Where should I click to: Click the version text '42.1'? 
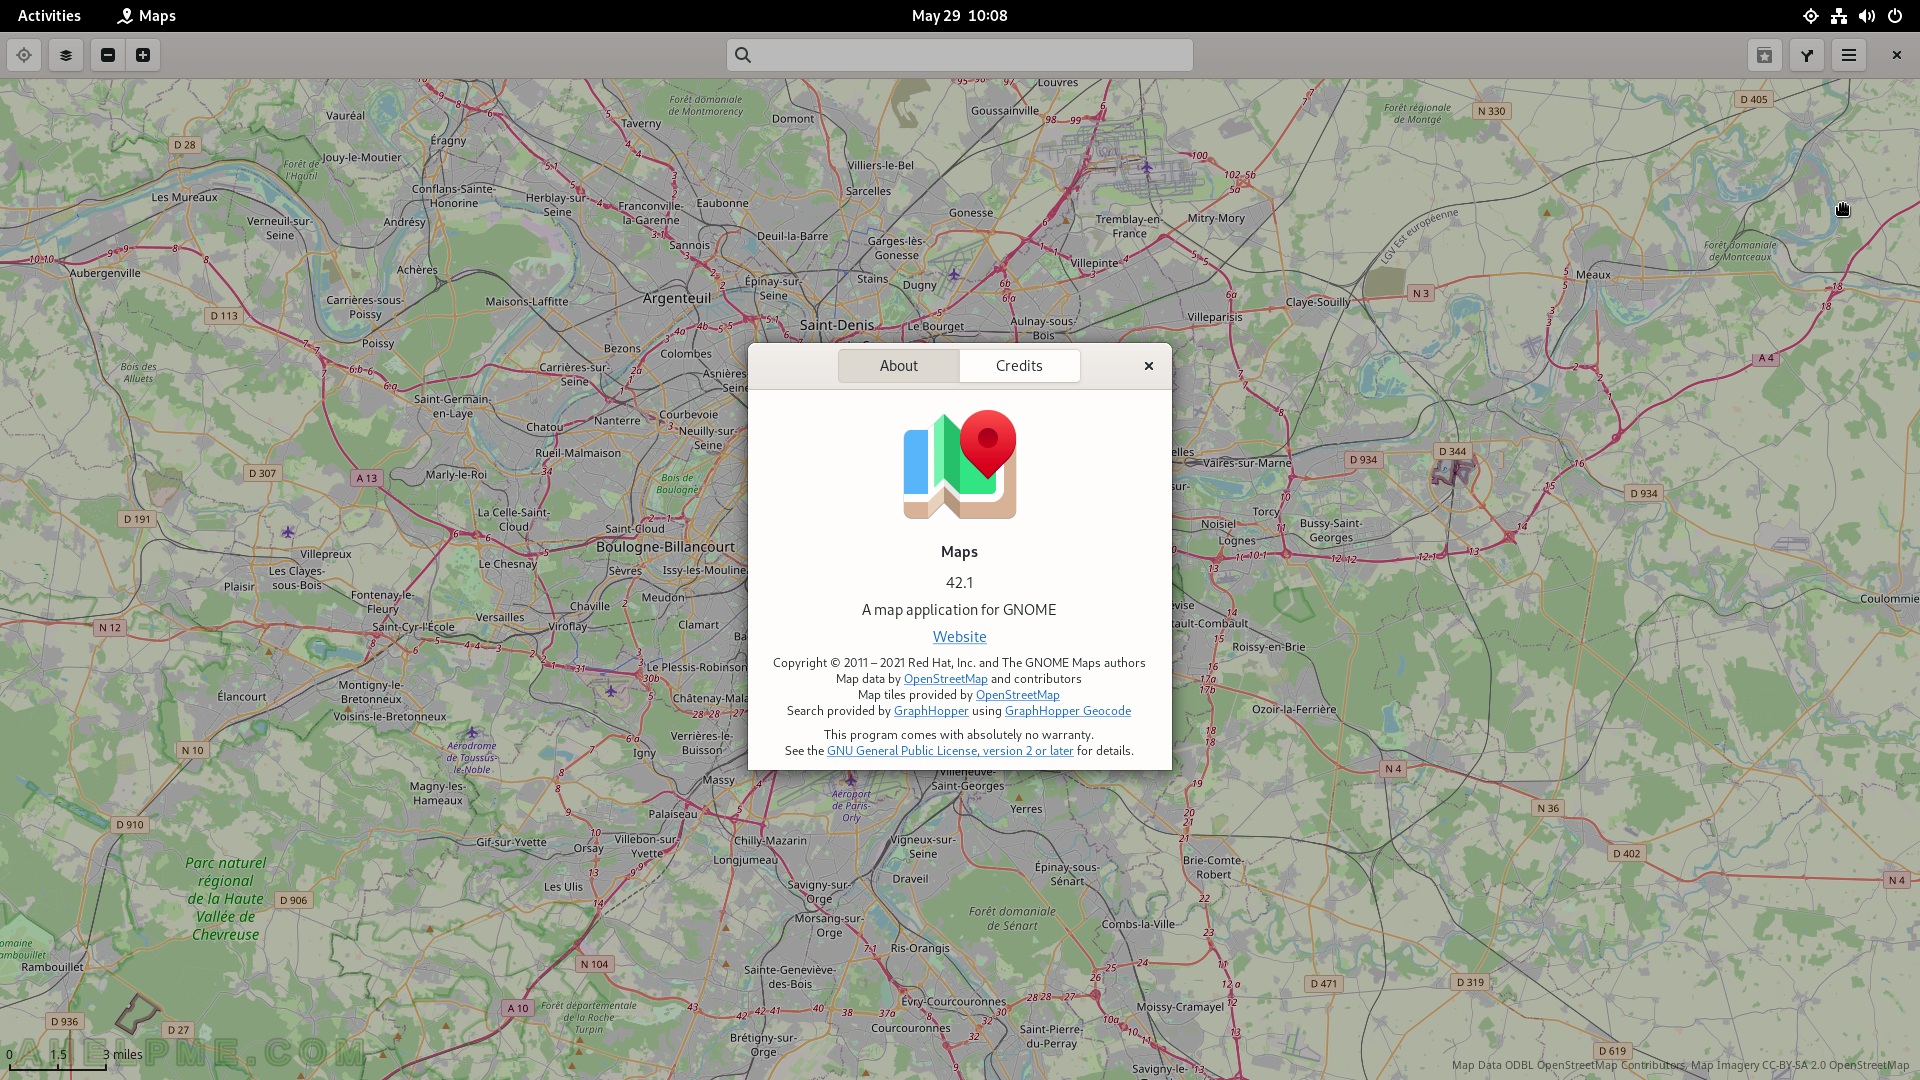tap(960, 583)
